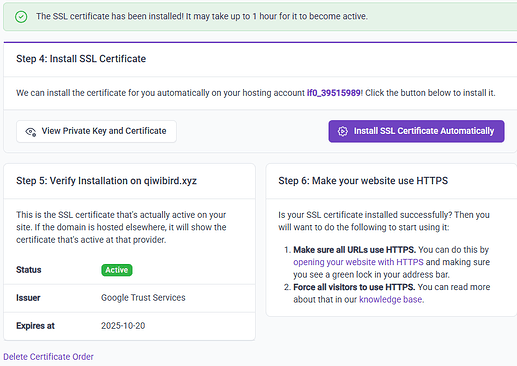Click 'Force all visitors to use HTTPS' text
Screen dimensions: 517x366
(x=354, y=287)
